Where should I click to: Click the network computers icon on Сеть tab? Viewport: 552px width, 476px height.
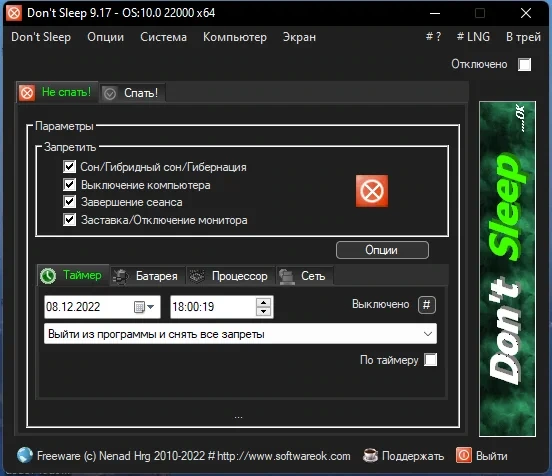pyautogui.click(x=287, y=277)
